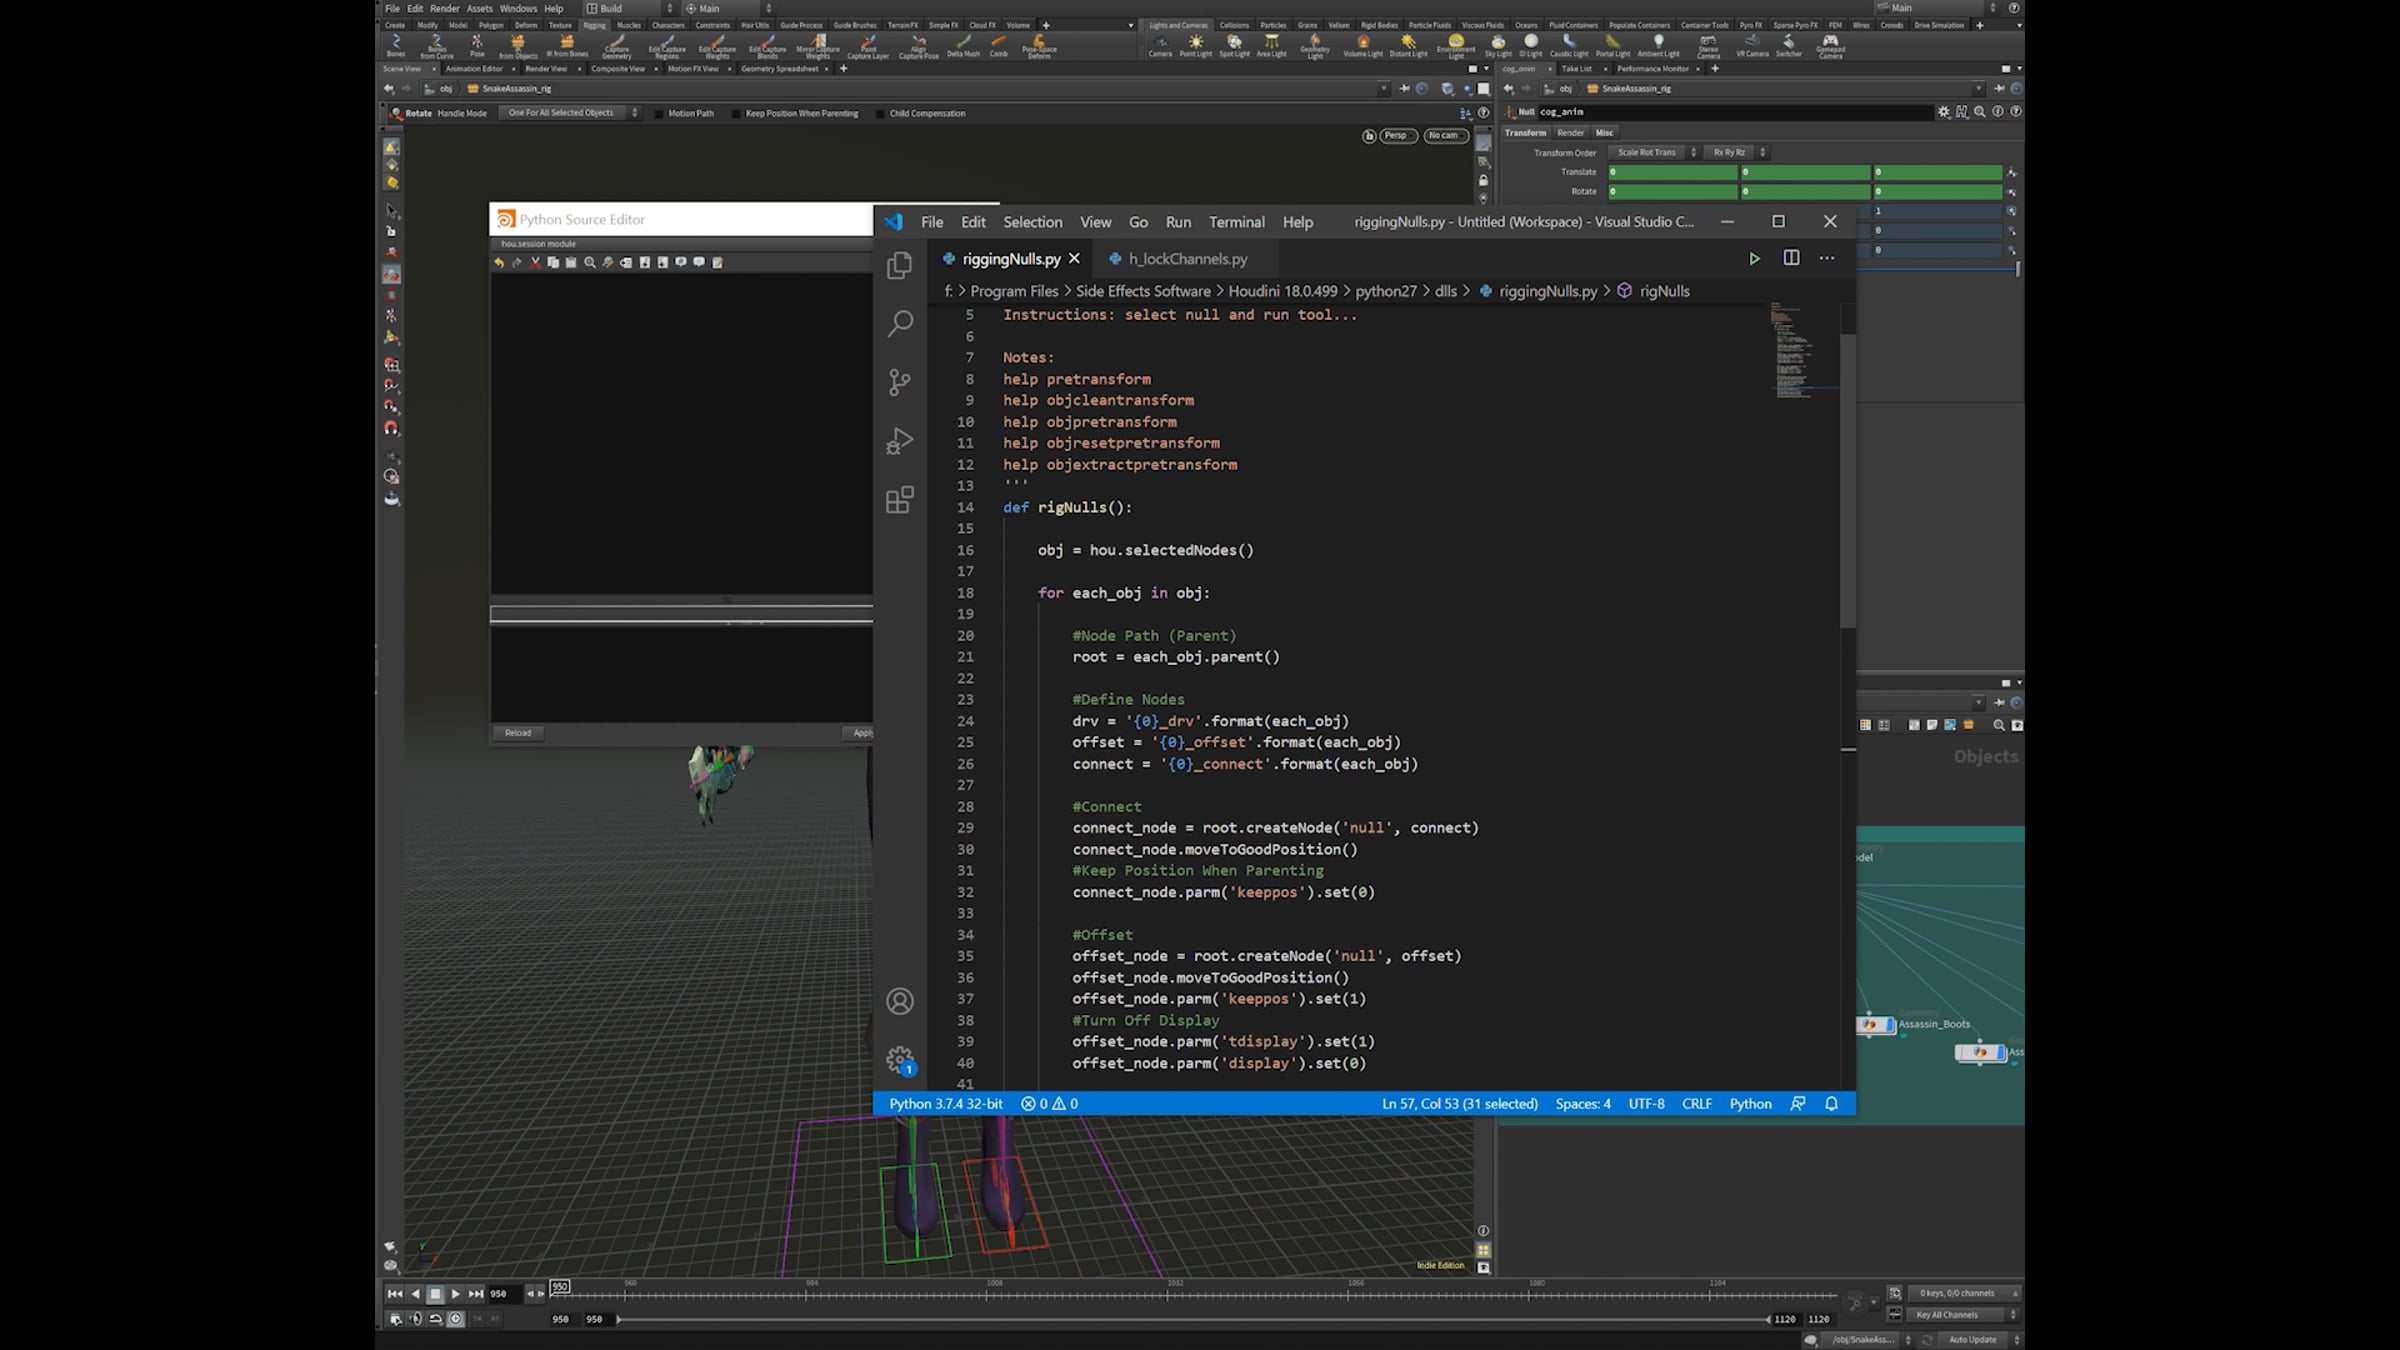The image size is (2400, 1350).
Task: Split the VS Code editor right
Action: click(x=1791, y=258)
